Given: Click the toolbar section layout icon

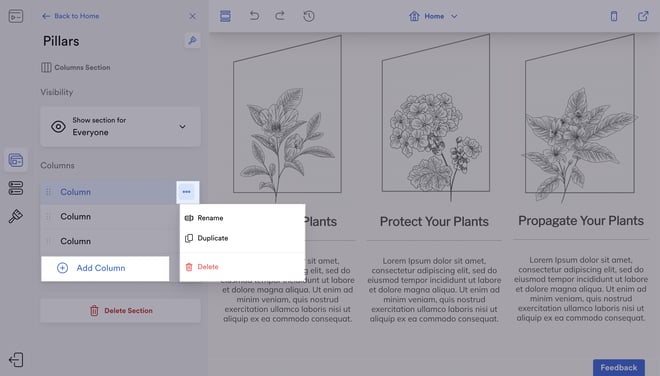Looking at the screenshot, I should [x=225, y=16].
